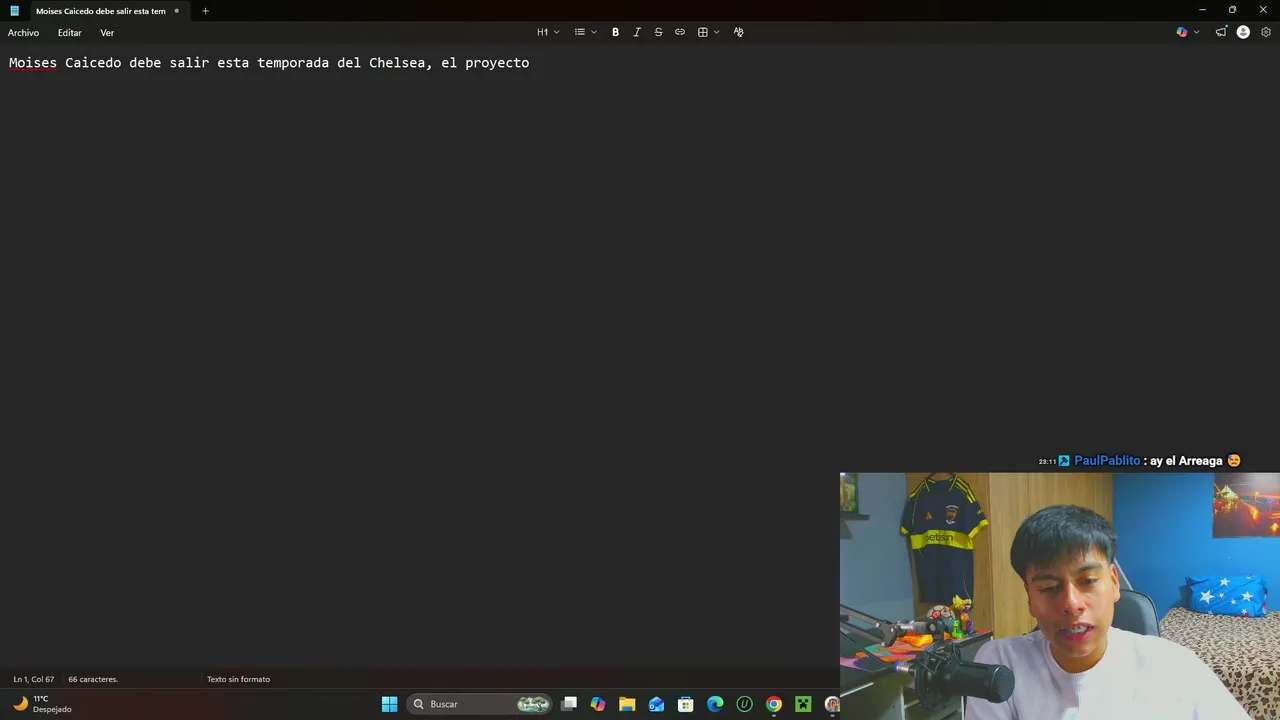Expand the Copilot options chevron
This screenshot has width=1280, height=720.
pyautogui.click(x=1196, y=32)
